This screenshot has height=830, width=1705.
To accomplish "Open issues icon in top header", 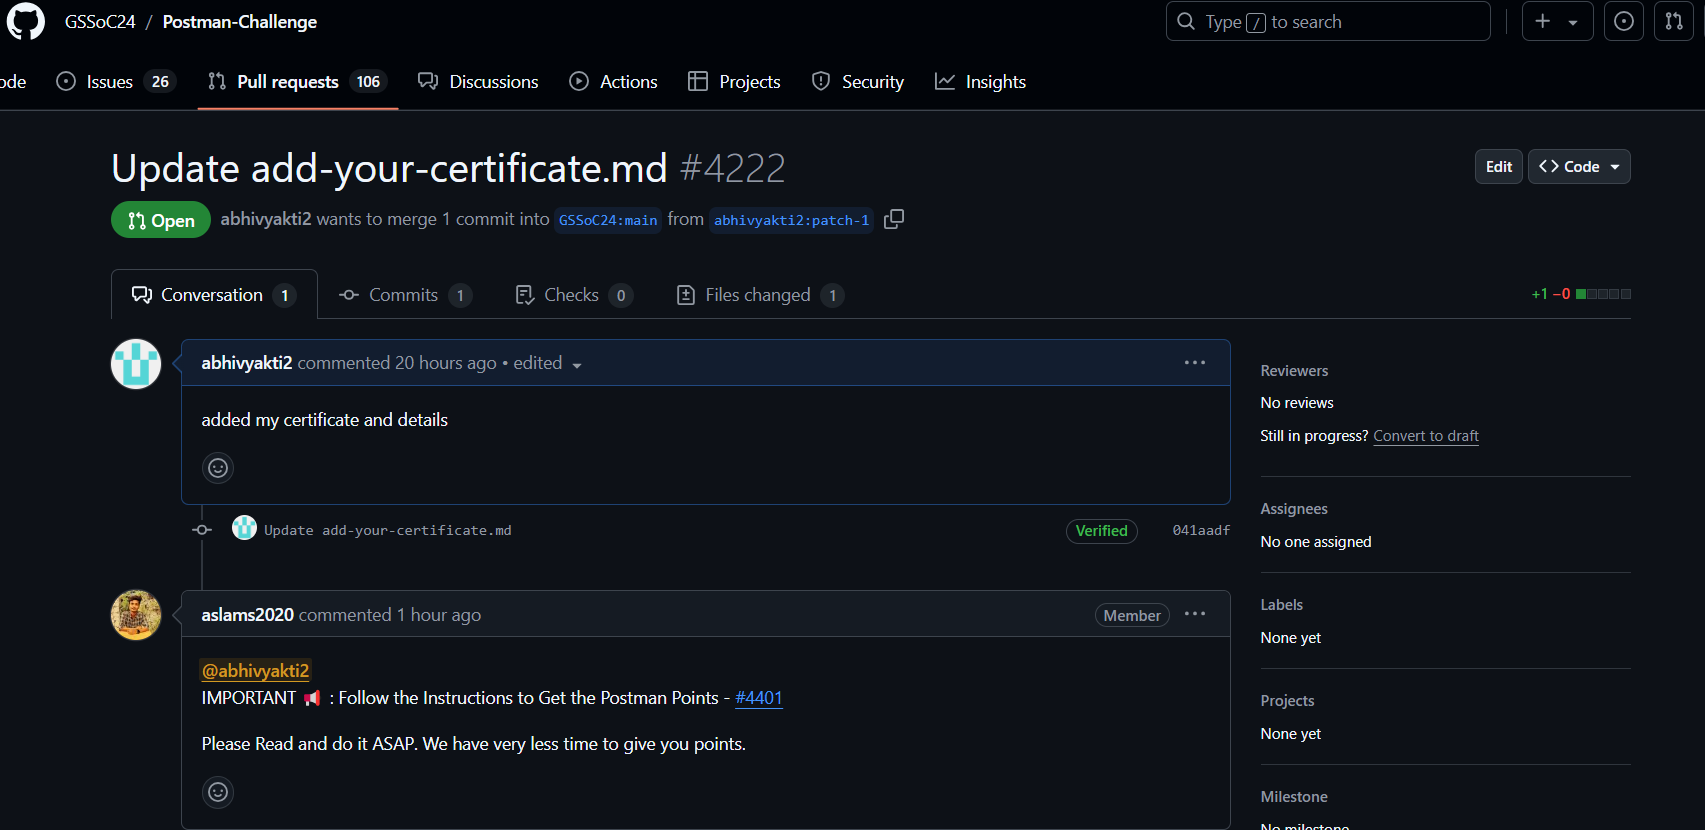I will coord(1624,21).
